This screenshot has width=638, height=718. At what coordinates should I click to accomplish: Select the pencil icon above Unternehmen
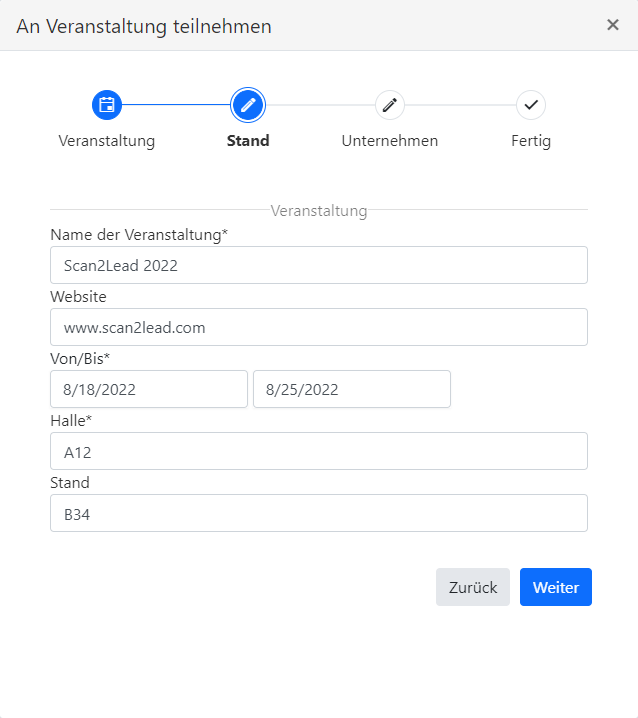pos(390,105)
